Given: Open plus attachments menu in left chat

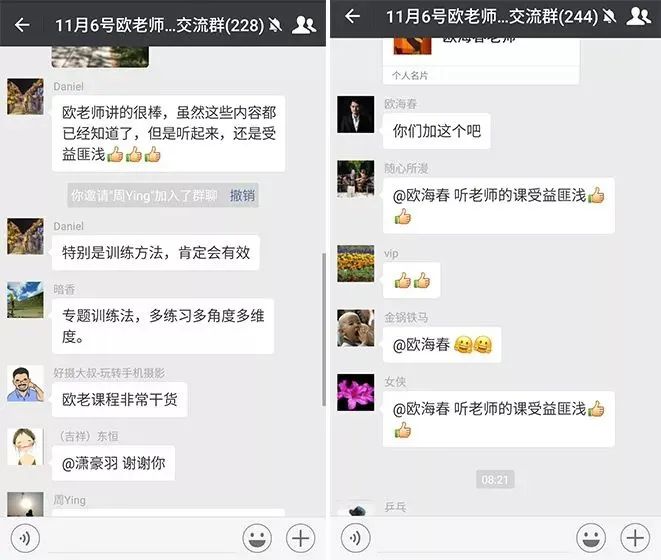Looking at the screenshot, I should pyautogui.click(x=301, y=538).
